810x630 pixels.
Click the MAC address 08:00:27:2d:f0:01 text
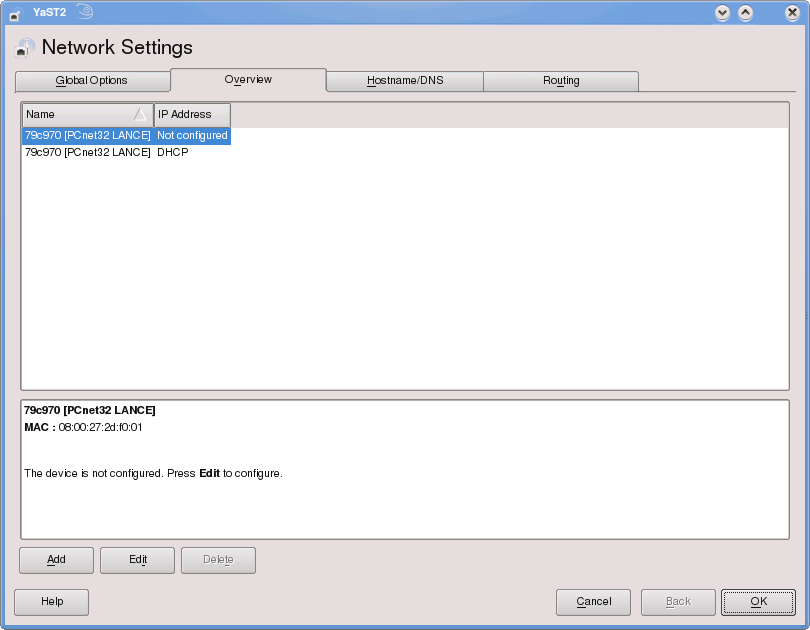[100, 428]
